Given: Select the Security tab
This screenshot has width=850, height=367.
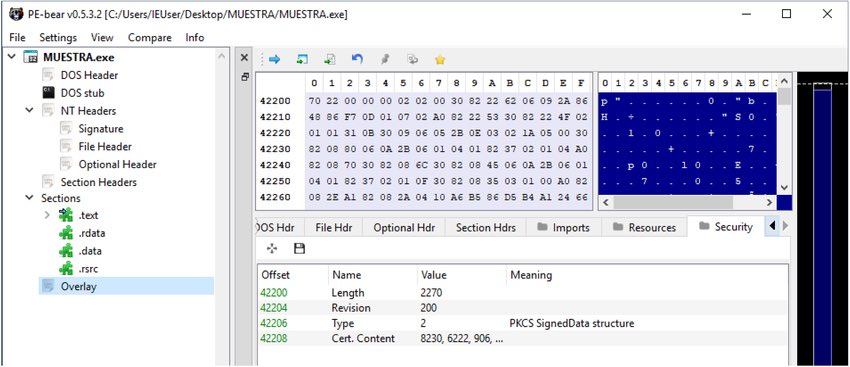Looking at the screenshot, I should click(x=726, y=227).
